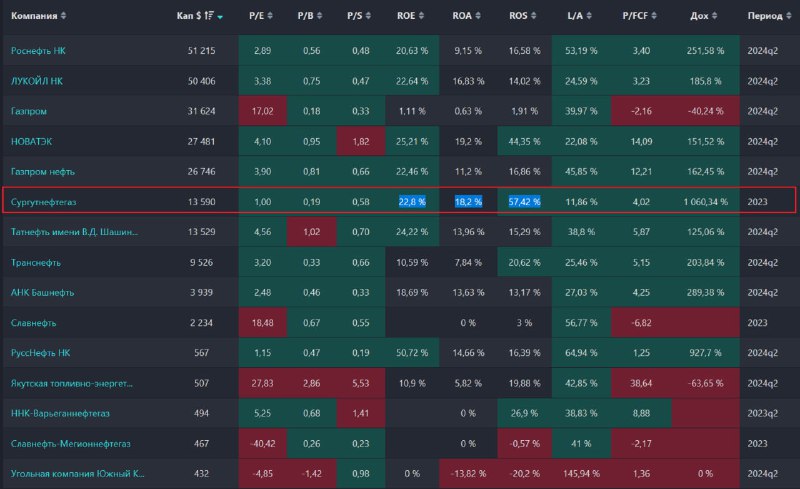Click Транснефть ROS cell 20,62 %
800x489 pixels.
point(524,262)
